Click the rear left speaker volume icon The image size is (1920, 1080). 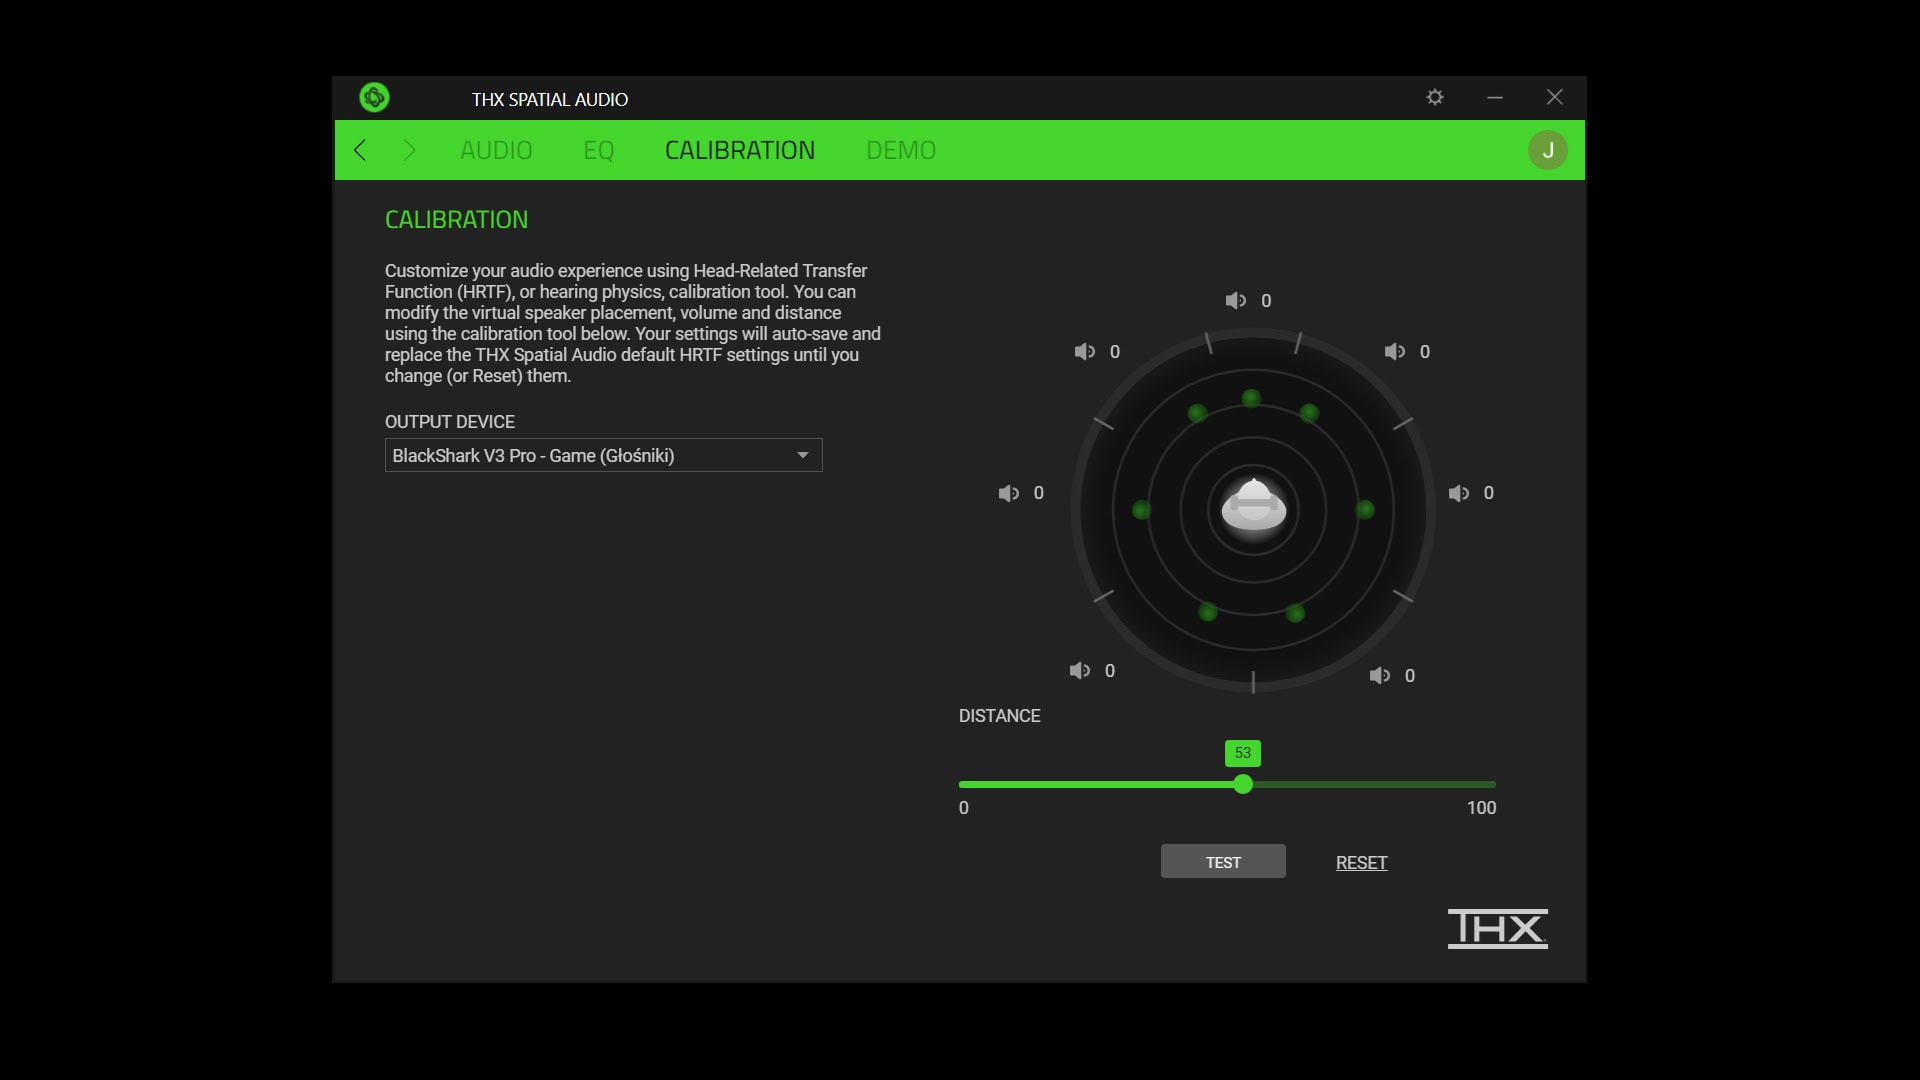1080,670
